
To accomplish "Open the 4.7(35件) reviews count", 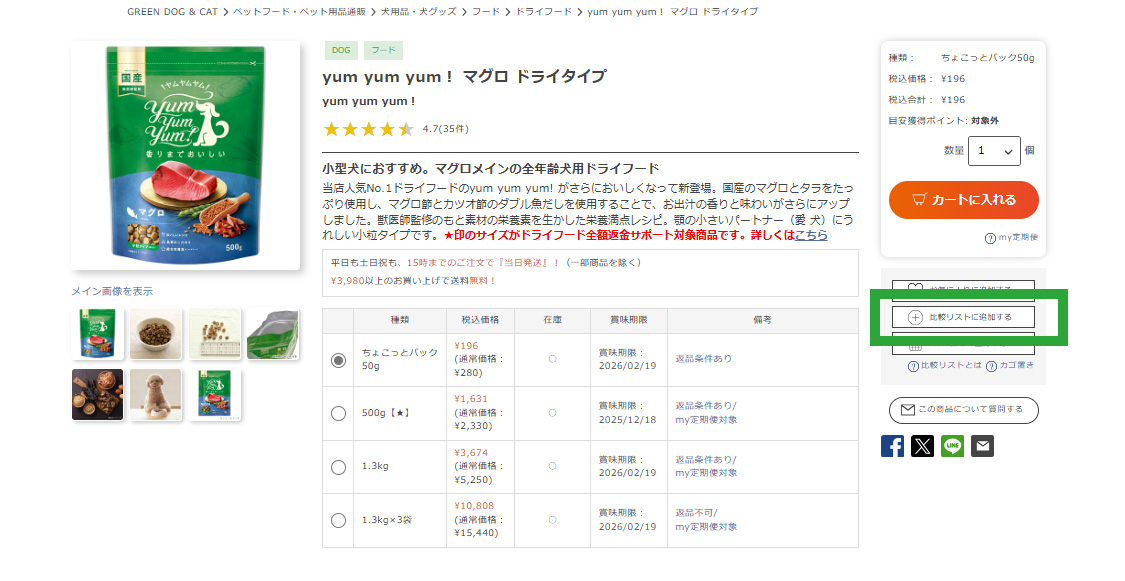I will click(446, 129).
